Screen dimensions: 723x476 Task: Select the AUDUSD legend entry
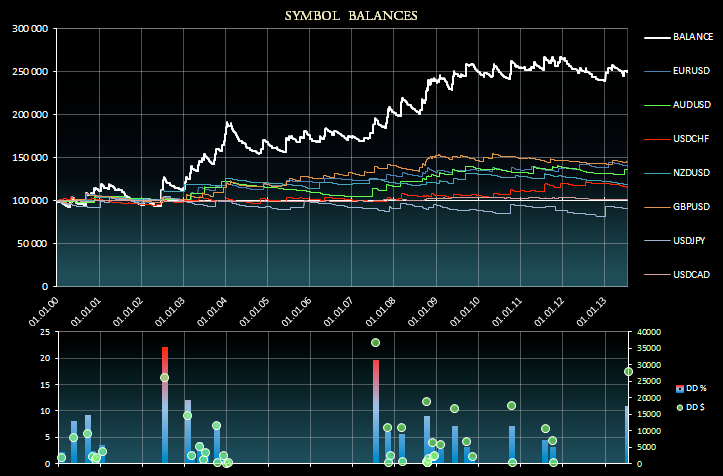click(x=678, y=105)
